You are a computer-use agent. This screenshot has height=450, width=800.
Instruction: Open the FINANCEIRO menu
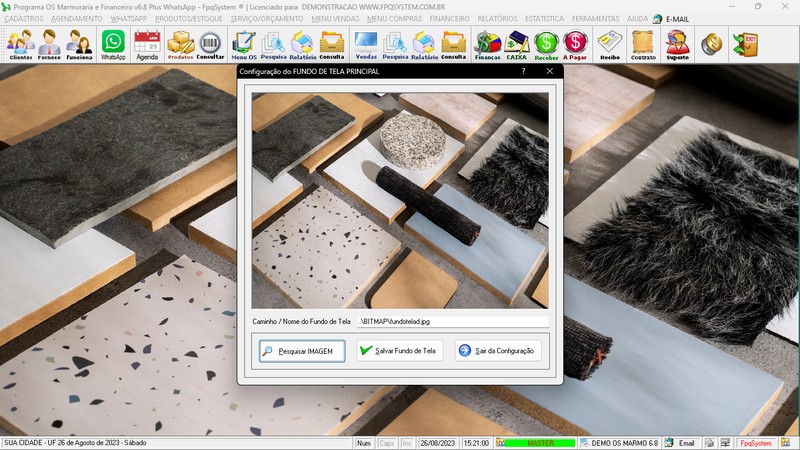(449, 19)
